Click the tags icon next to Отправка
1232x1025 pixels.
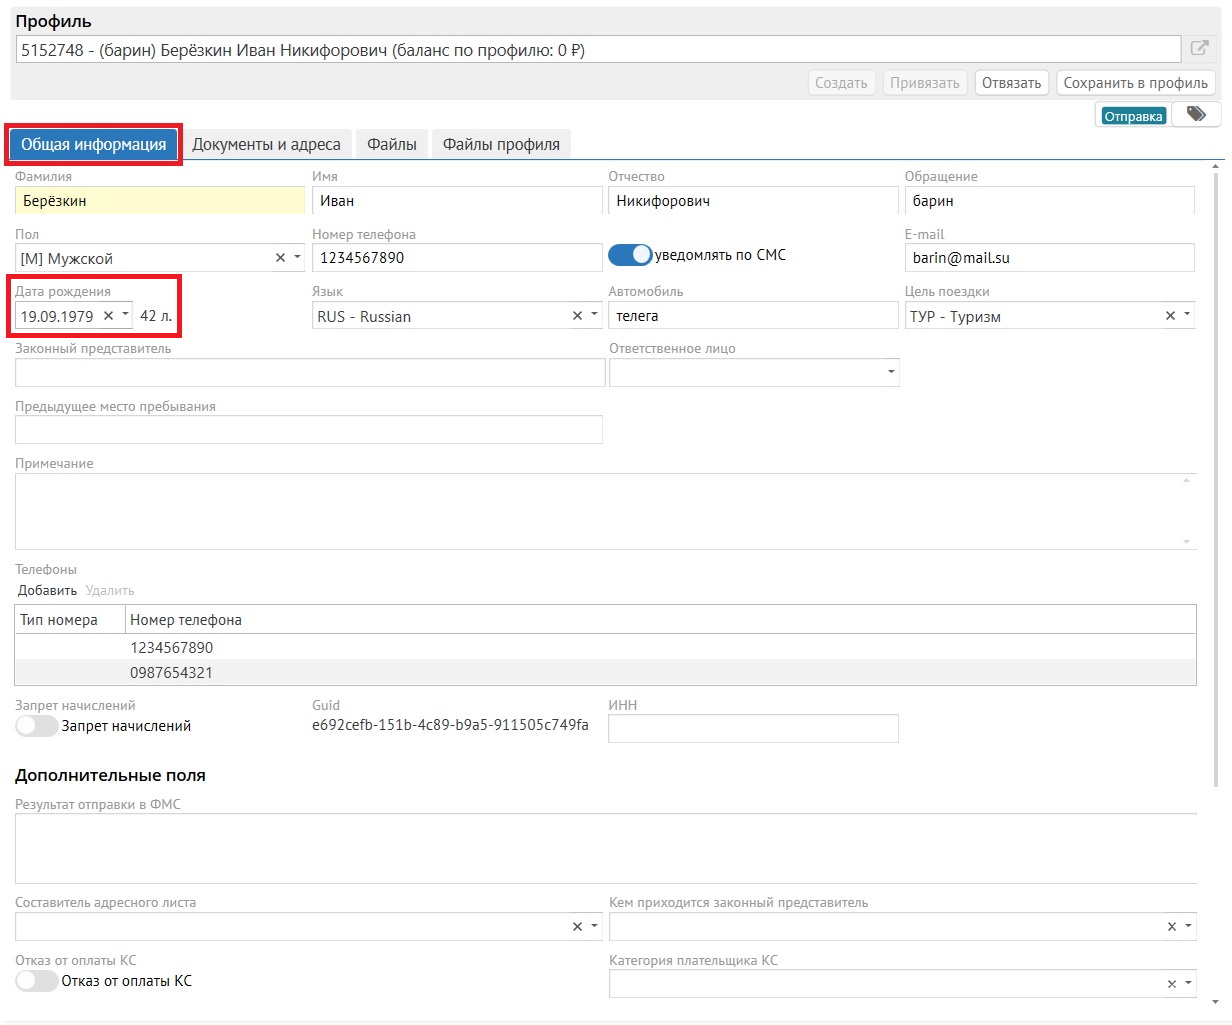click(1196, 115)
